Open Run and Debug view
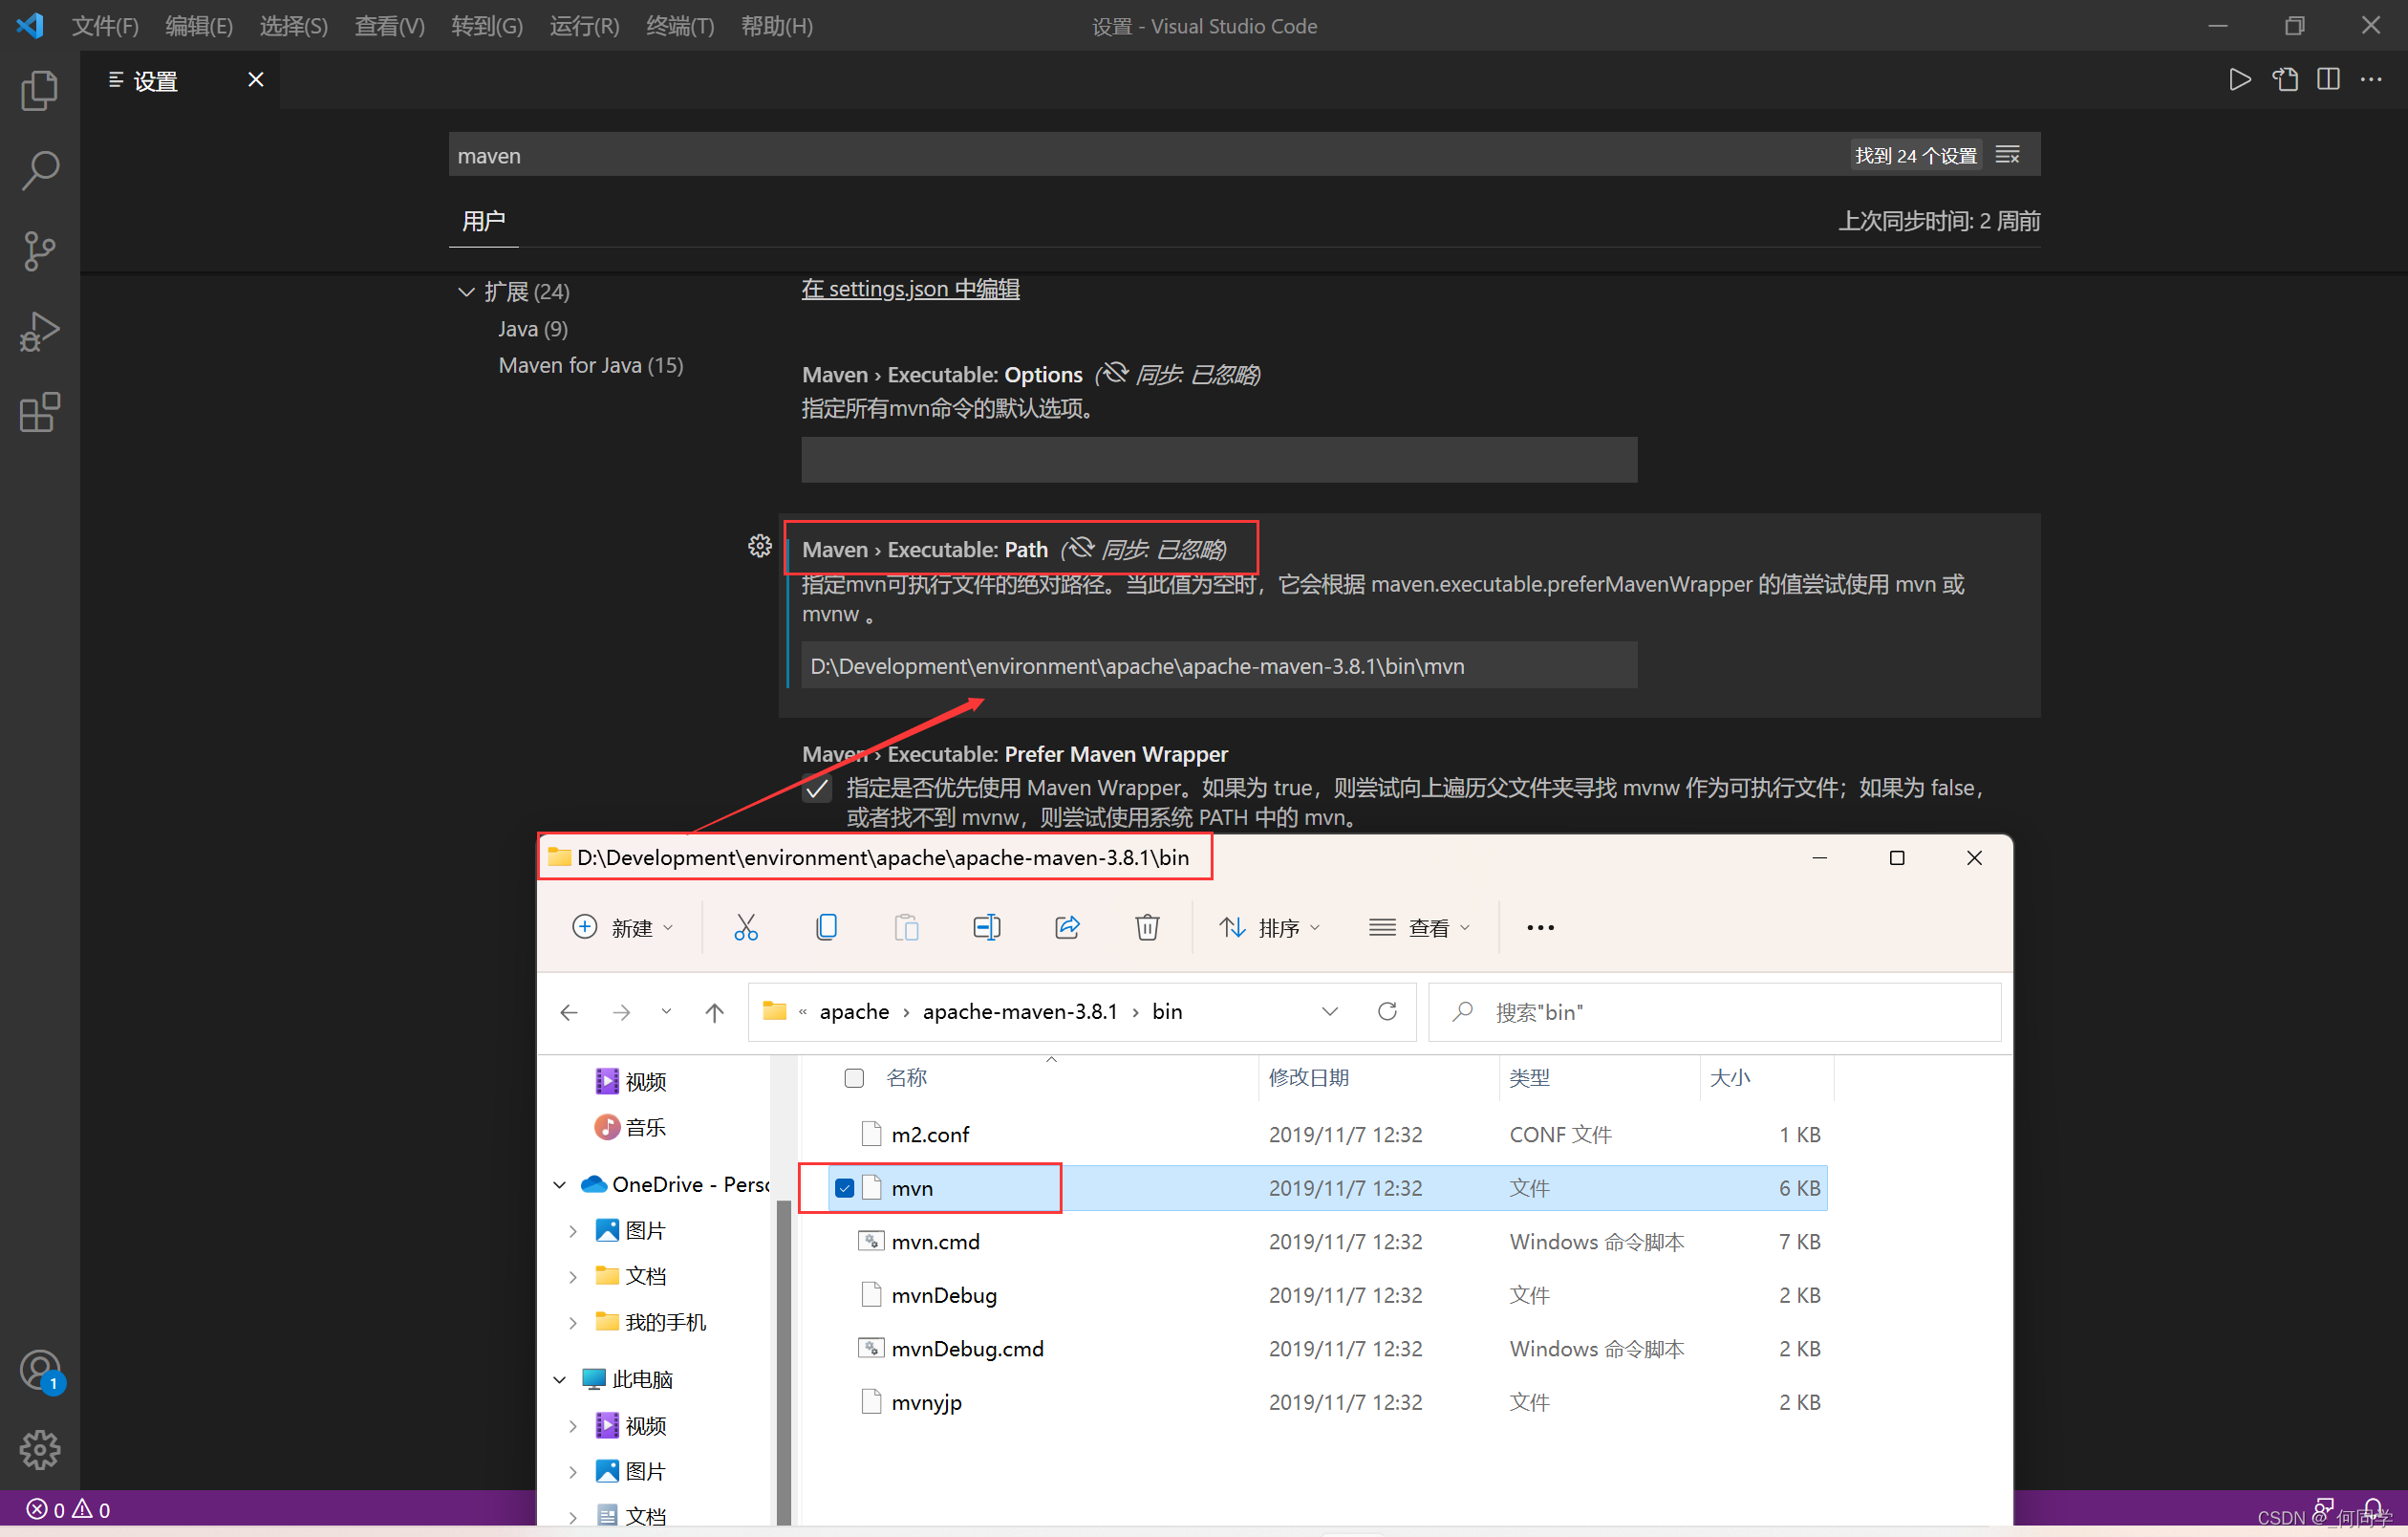This screenshot has height=1537, width=2408. [x=39, y=331]
